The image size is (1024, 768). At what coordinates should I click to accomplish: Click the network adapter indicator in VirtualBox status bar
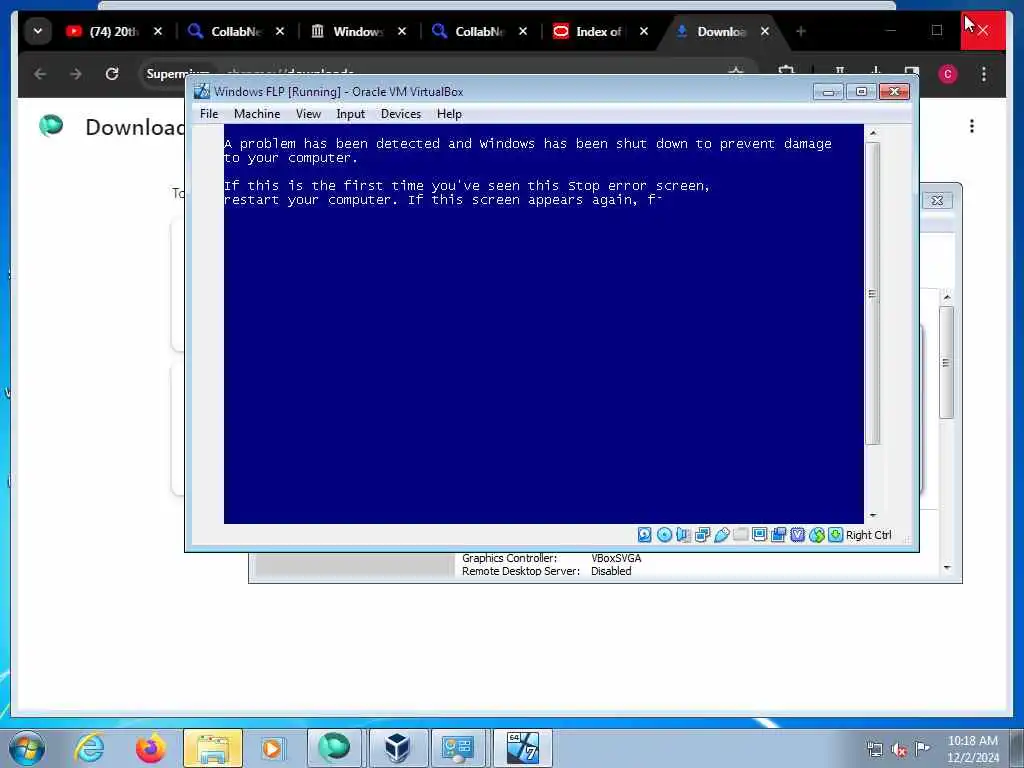(x=703, y=535)
